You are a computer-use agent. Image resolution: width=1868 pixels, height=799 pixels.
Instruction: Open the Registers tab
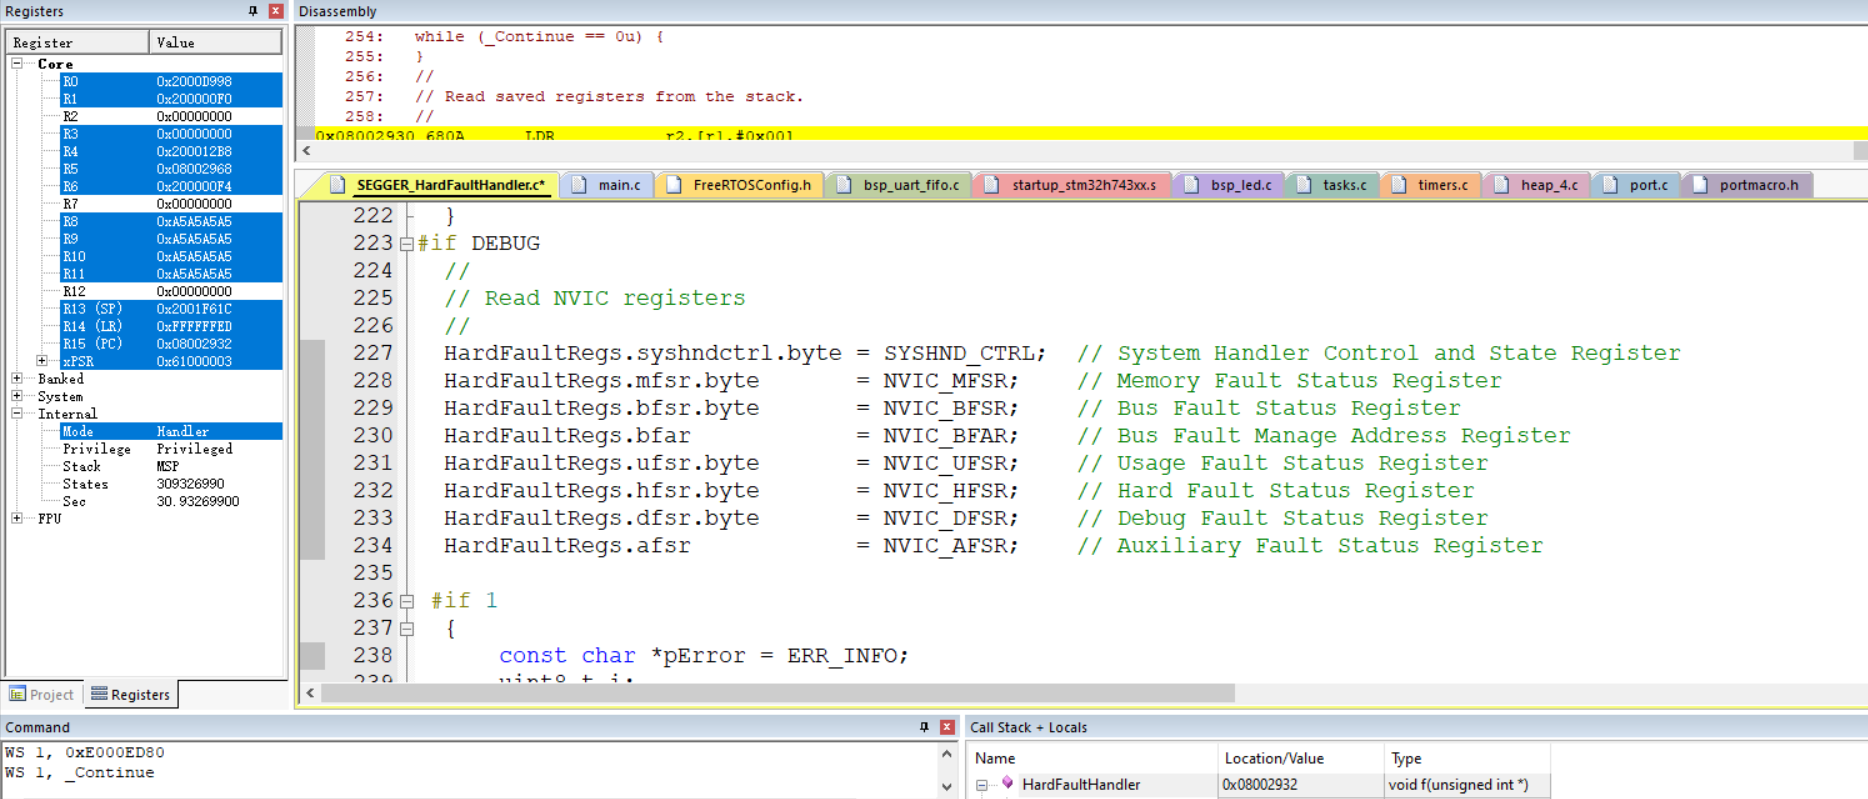[130, 694]
